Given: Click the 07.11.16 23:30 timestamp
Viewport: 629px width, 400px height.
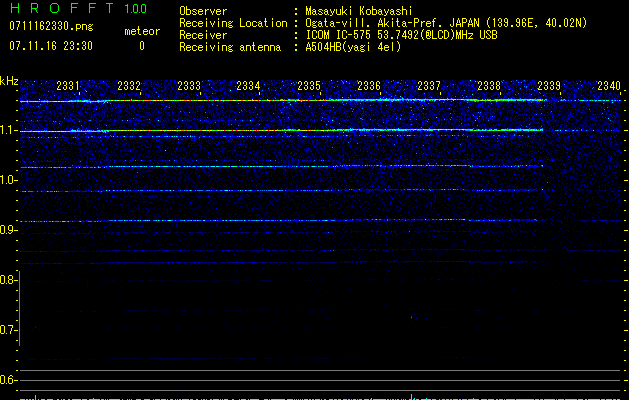Looking at the screenshot, I should click(x=50, y=46).
